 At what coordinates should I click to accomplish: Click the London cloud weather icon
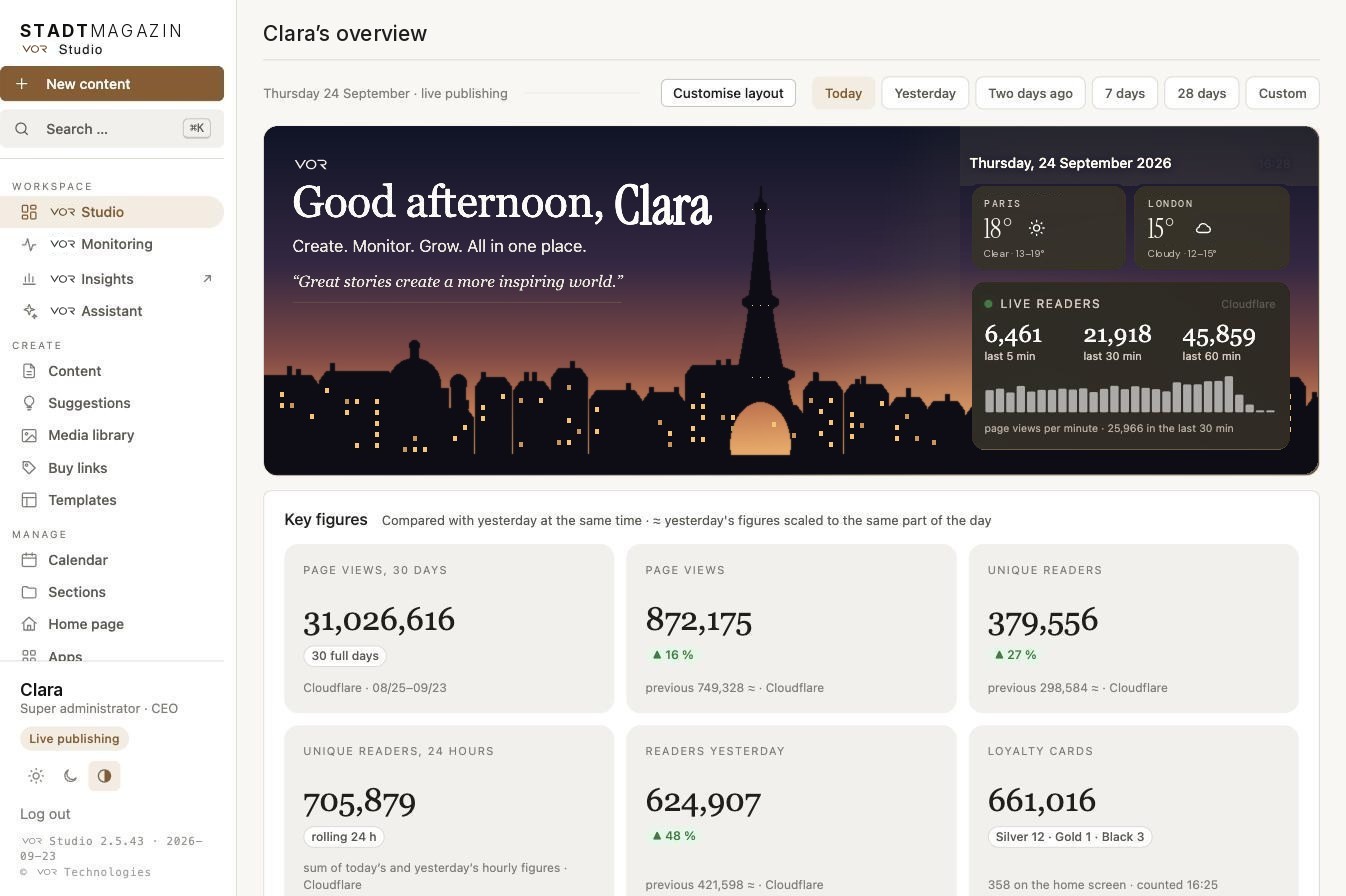point(1203,228)
